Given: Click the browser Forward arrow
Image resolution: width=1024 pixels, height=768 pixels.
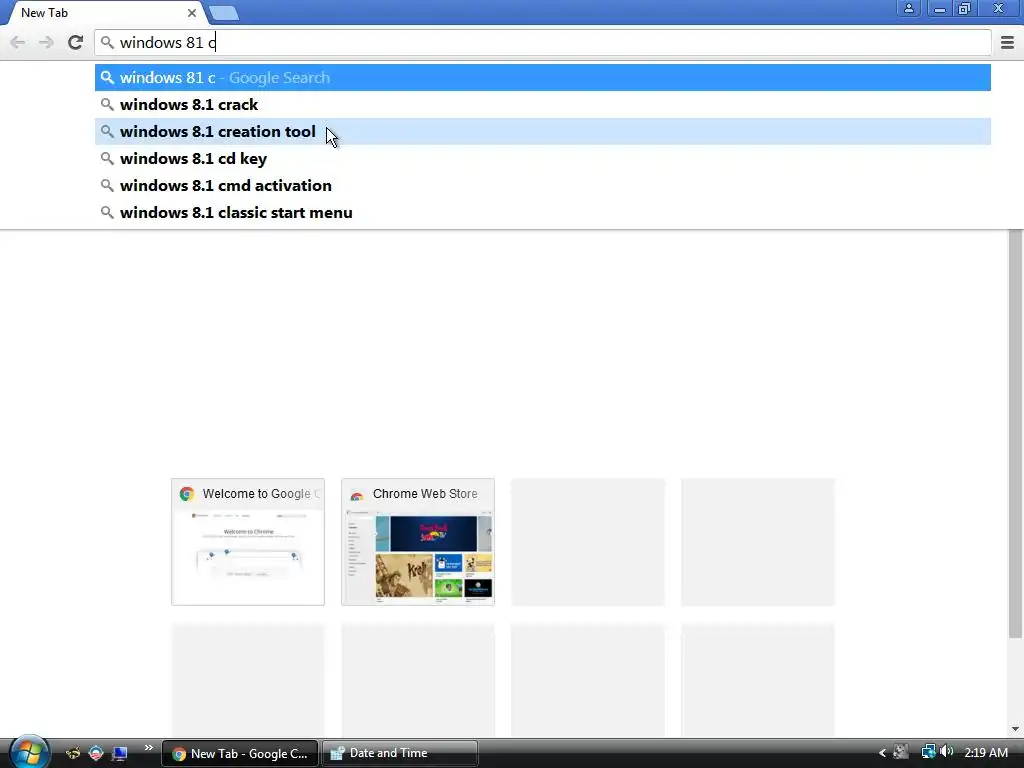Looking at the screenshot, I should click(x=46, y=42).
